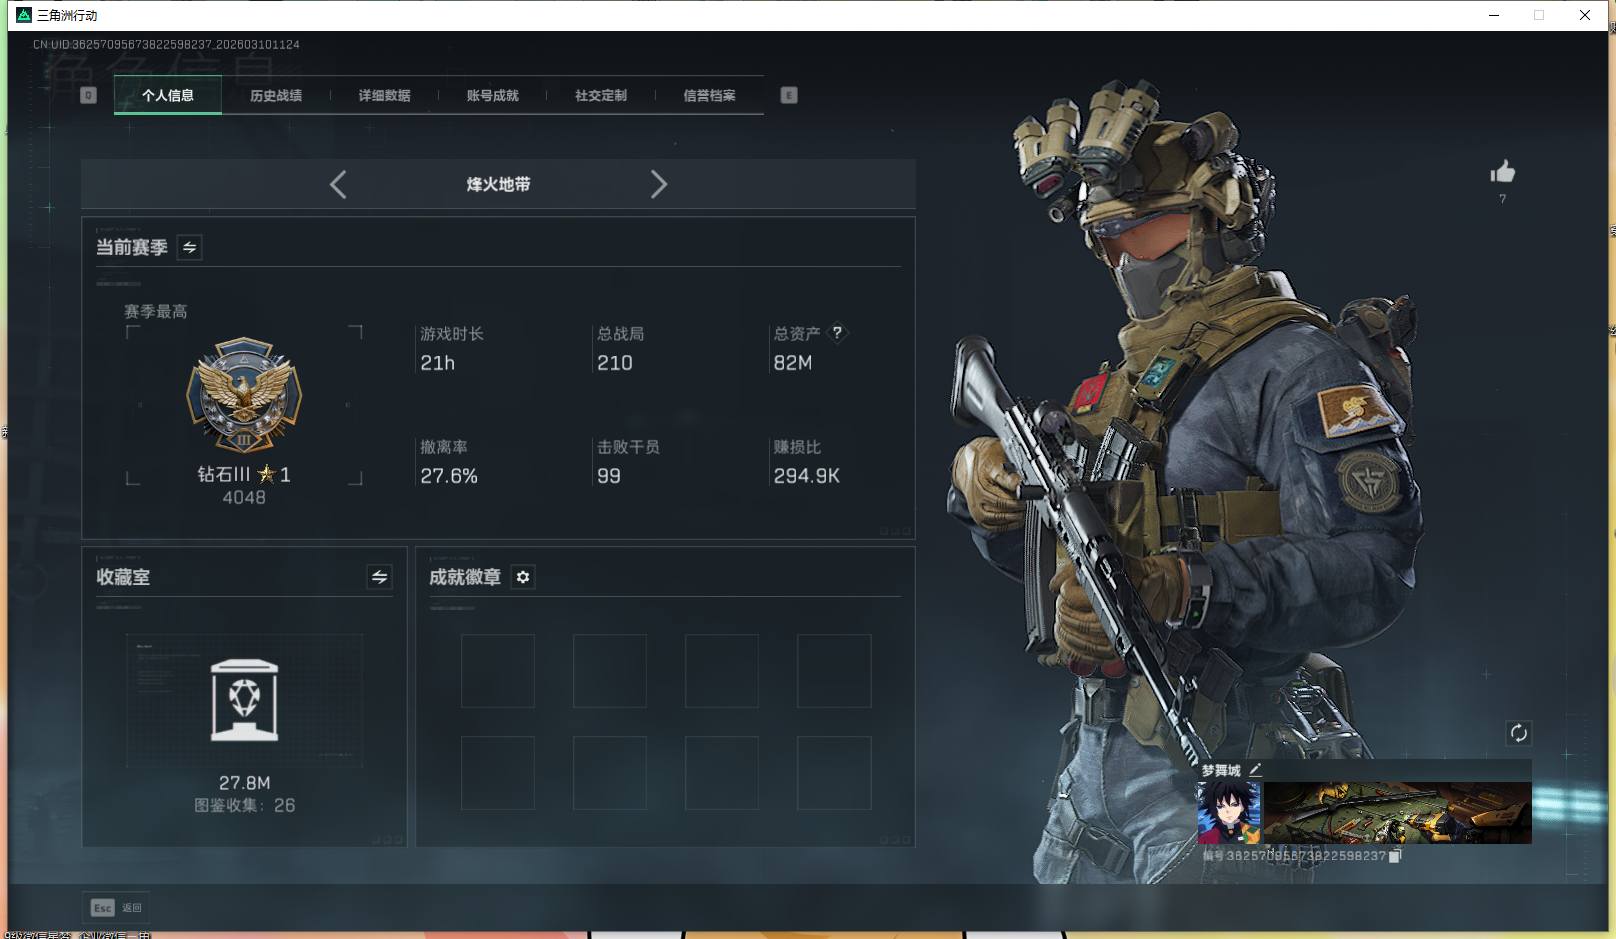This screenshot has width=1616, height=939.
Task: Give a like with the thumbs-up icon
Action: coord(1503,172)
